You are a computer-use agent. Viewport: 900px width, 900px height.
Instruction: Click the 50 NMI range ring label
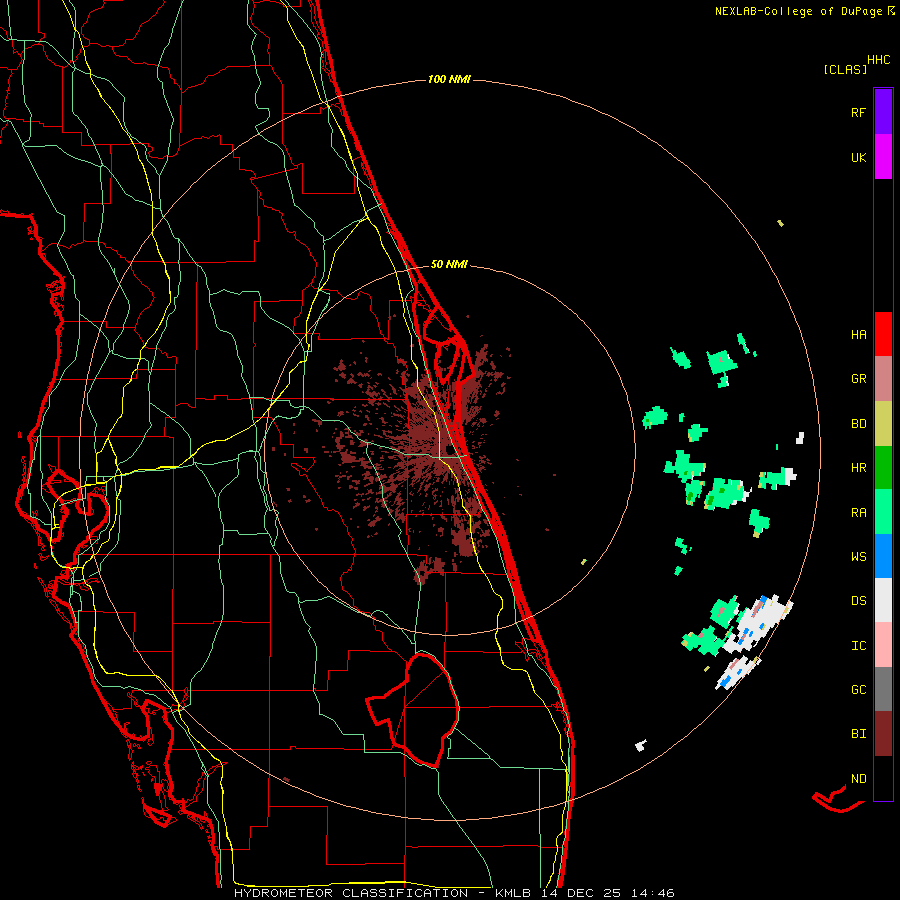coord(449,264)
